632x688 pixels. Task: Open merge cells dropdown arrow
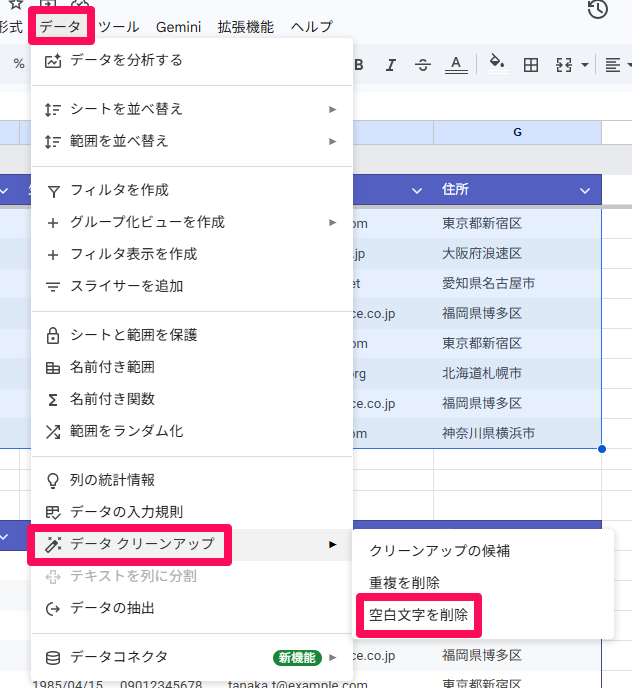(x=585, y=65)
